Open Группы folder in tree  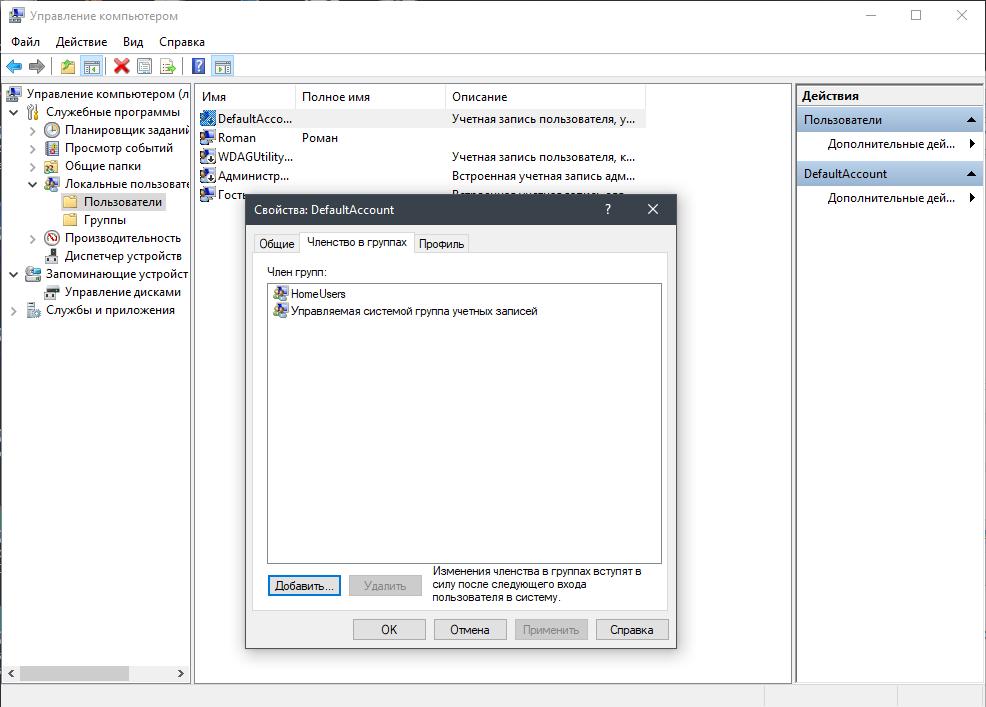click(104, 220)
